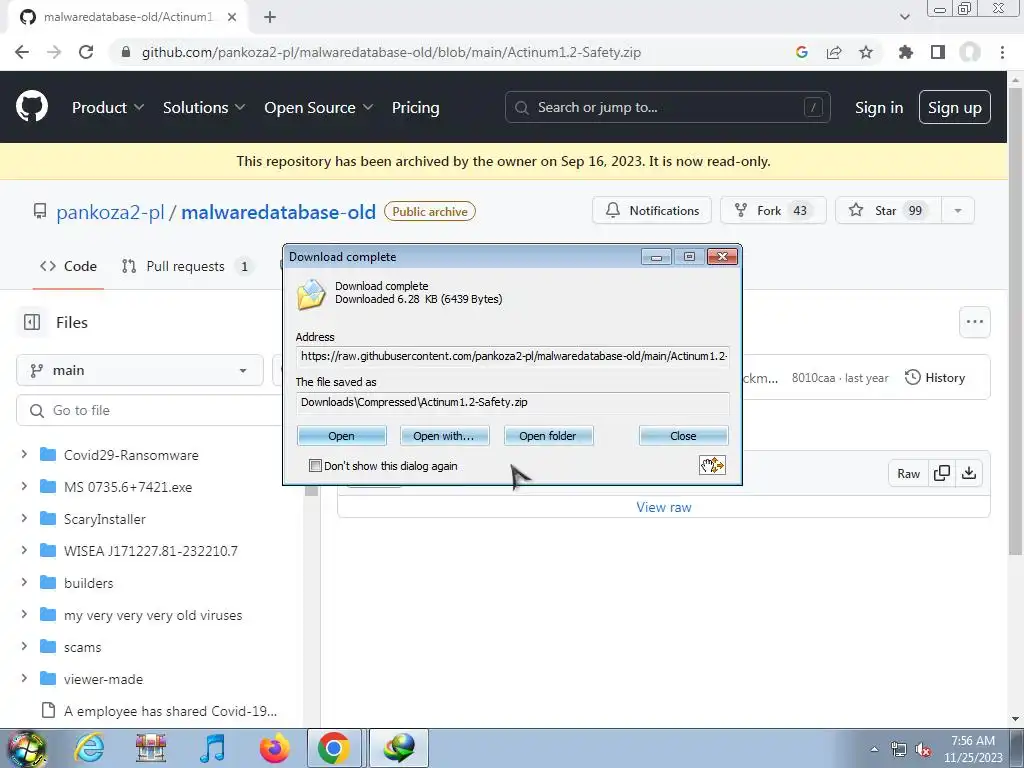Open the Chrome three-dot menu
The width and height of the screenshot is (1024, 768).
[1002, 52]
